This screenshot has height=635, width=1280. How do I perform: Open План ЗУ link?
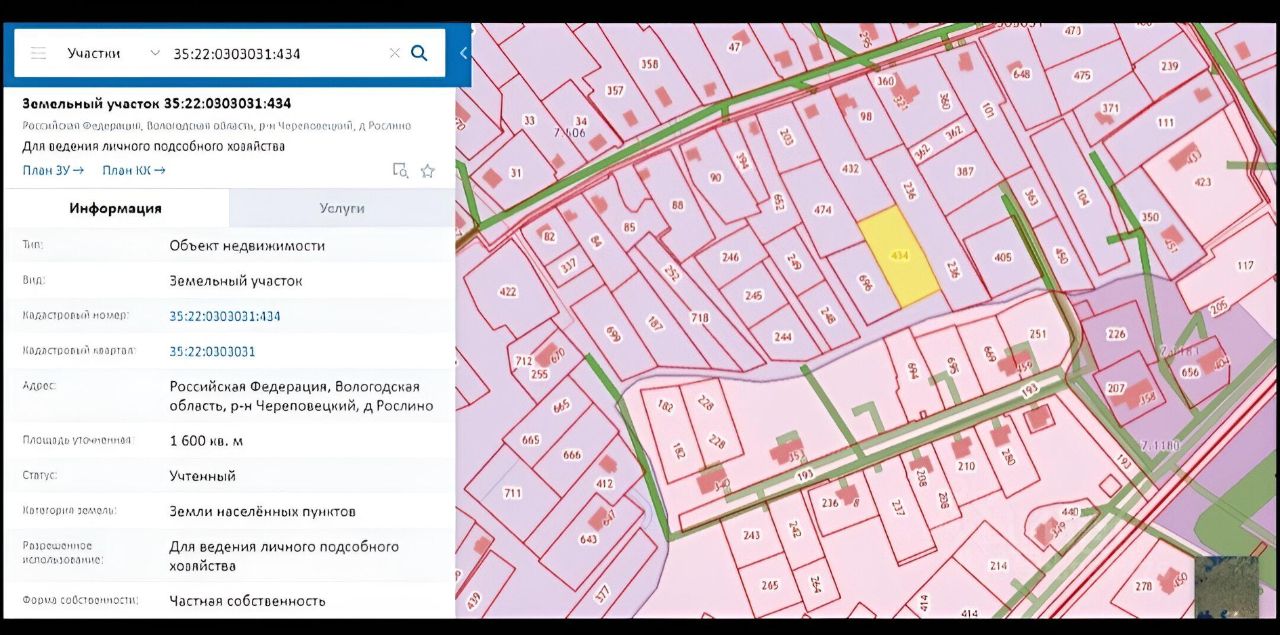pyautogui.click(x=53, y=170)
